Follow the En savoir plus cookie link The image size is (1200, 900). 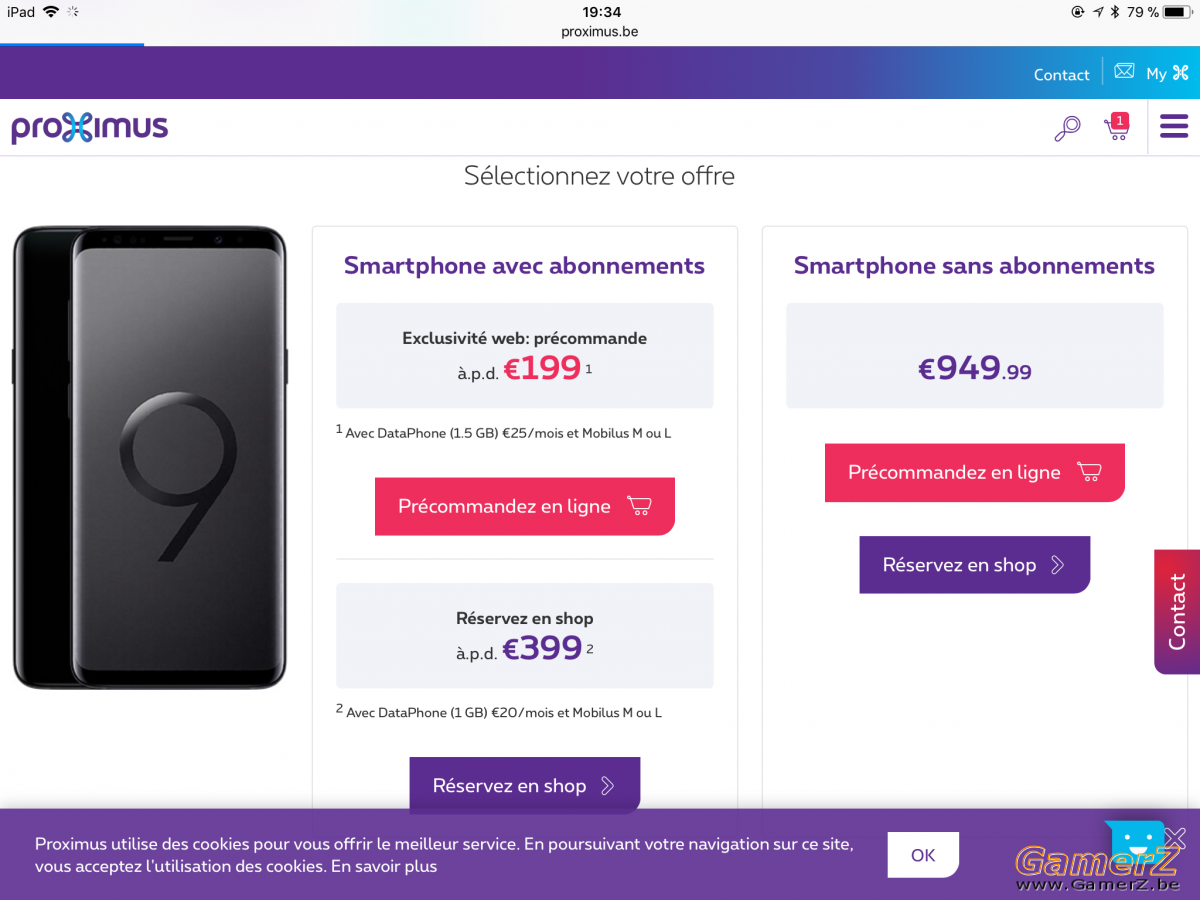point(384,866)
